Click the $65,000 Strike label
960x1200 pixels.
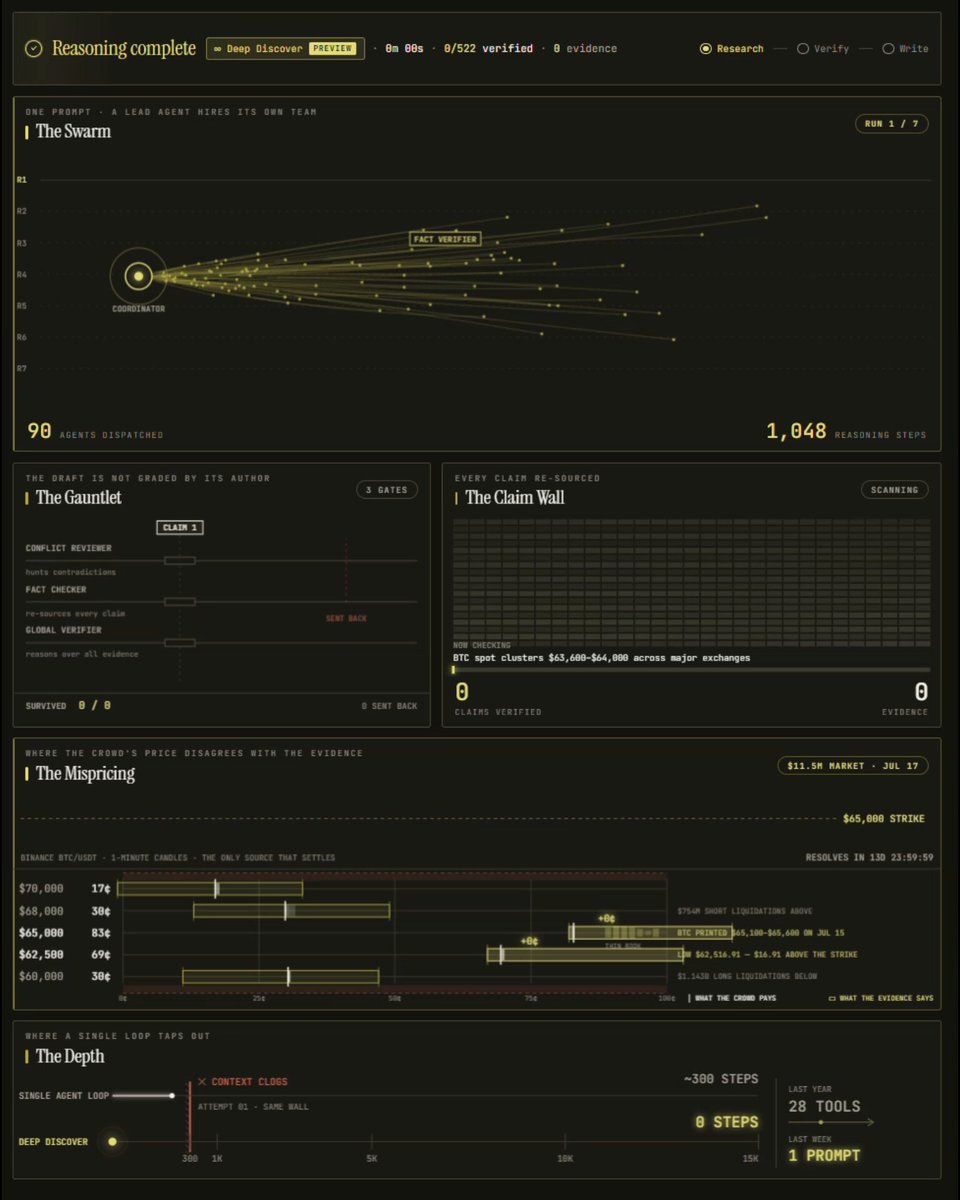point(884,819)
